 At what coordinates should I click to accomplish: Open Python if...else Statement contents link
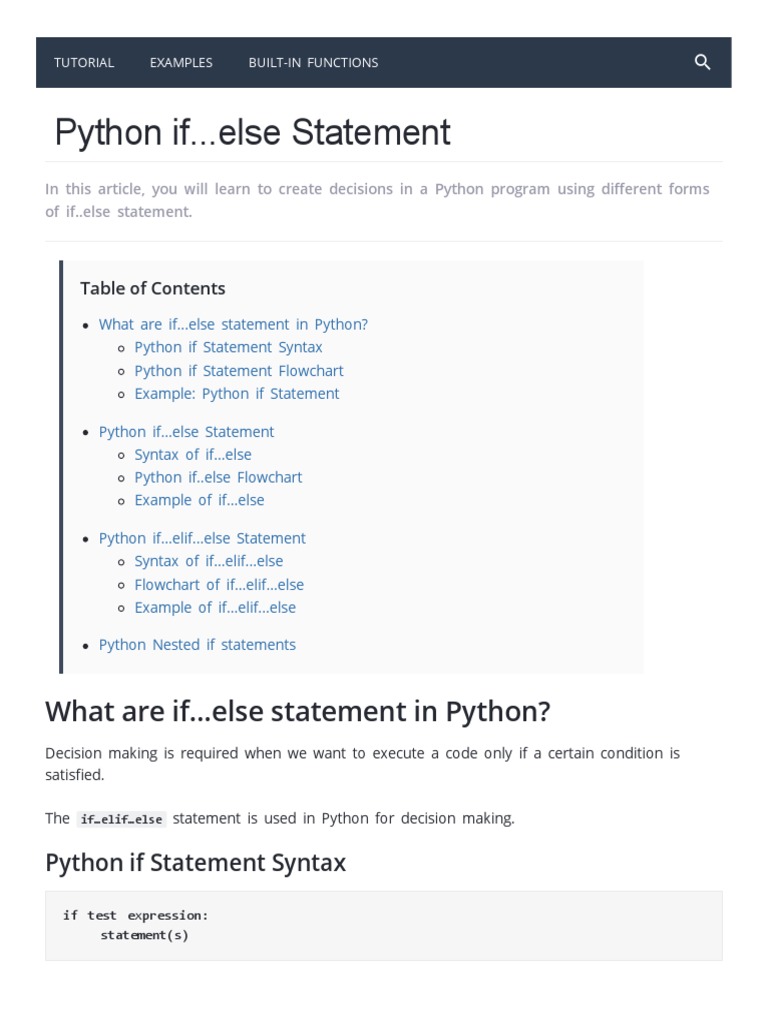(x=186, y=431)
